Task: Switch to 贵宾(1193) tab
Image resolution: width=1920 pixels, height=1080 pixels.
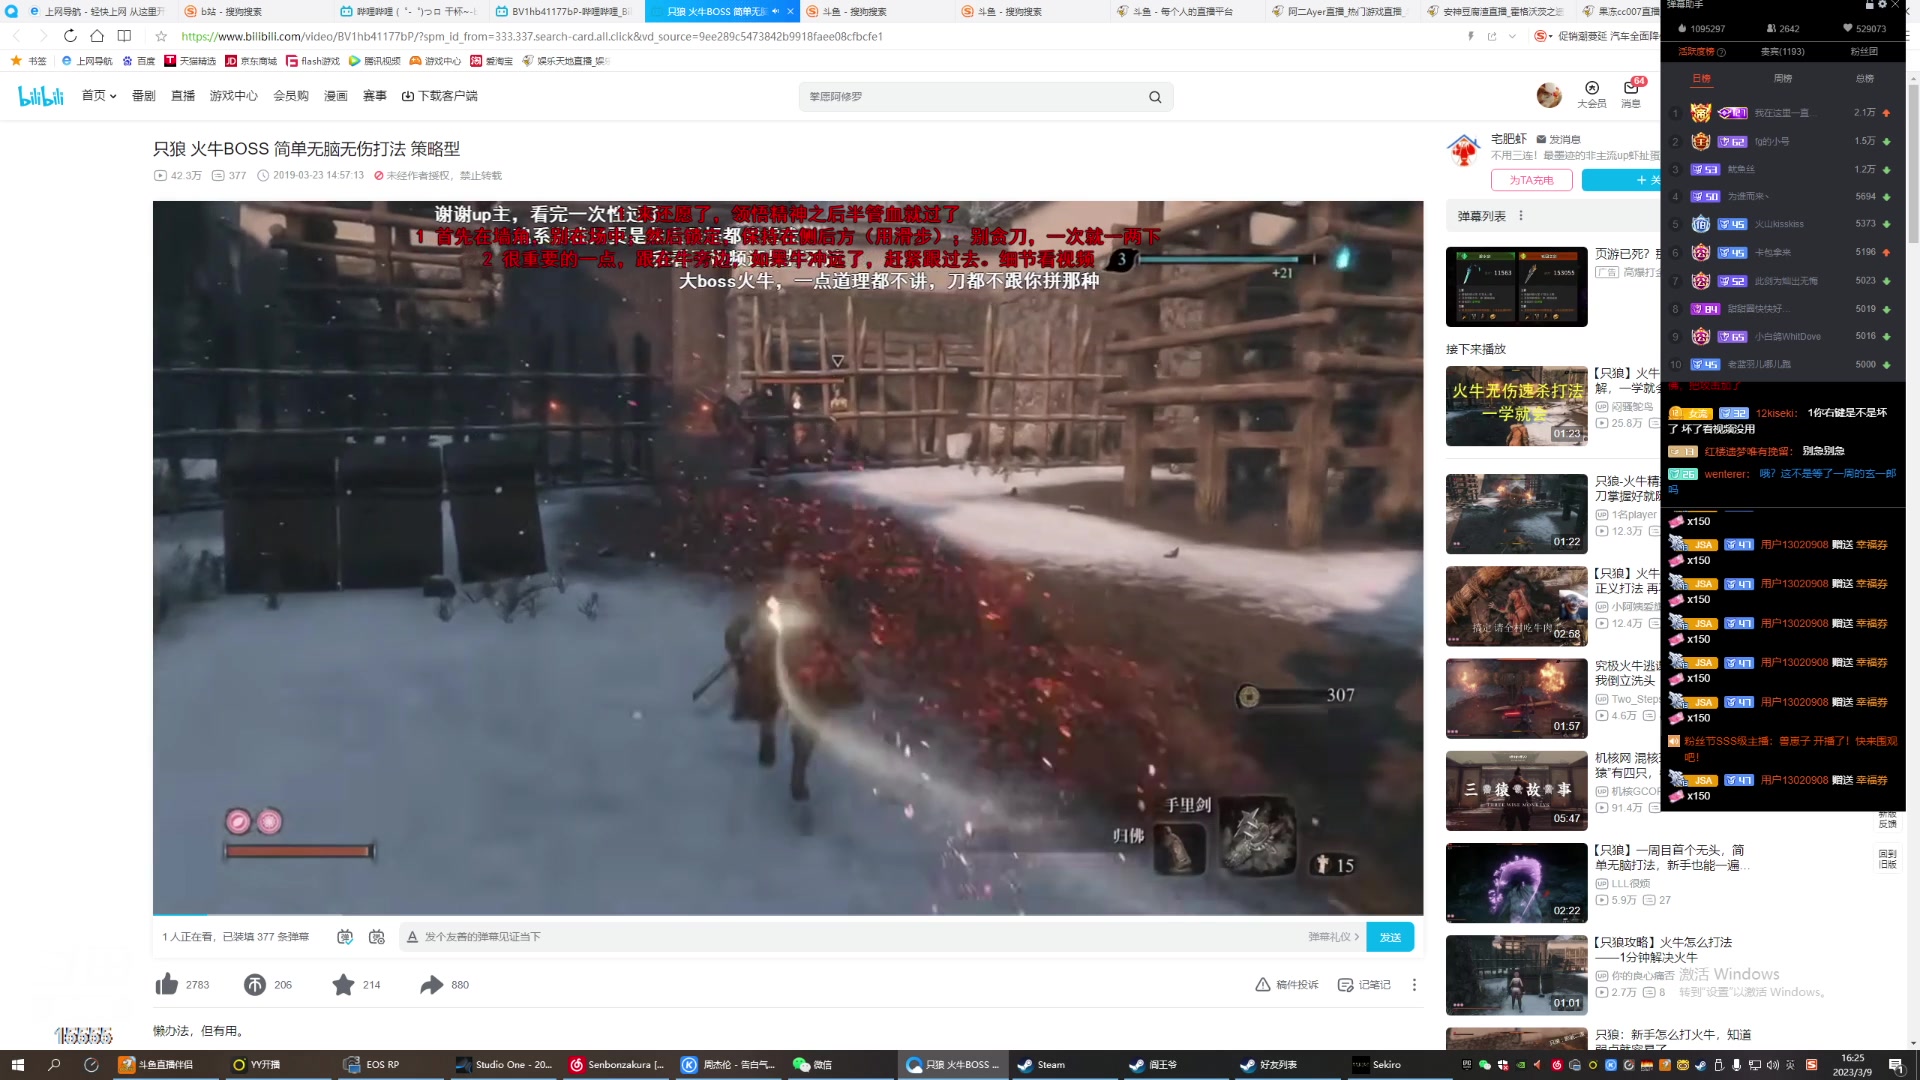Action: (x=1782, y=51)
